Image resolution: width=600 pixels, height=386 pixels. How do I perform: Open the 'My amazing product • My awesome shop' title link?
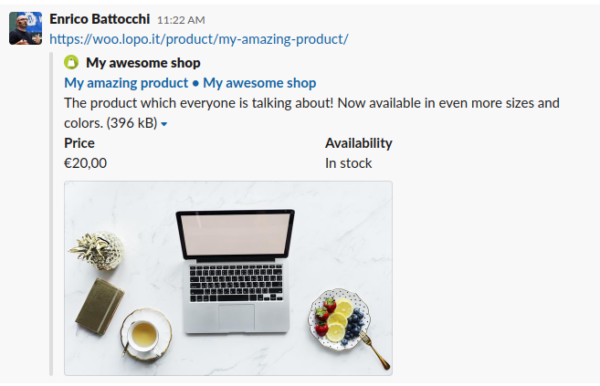190,83
